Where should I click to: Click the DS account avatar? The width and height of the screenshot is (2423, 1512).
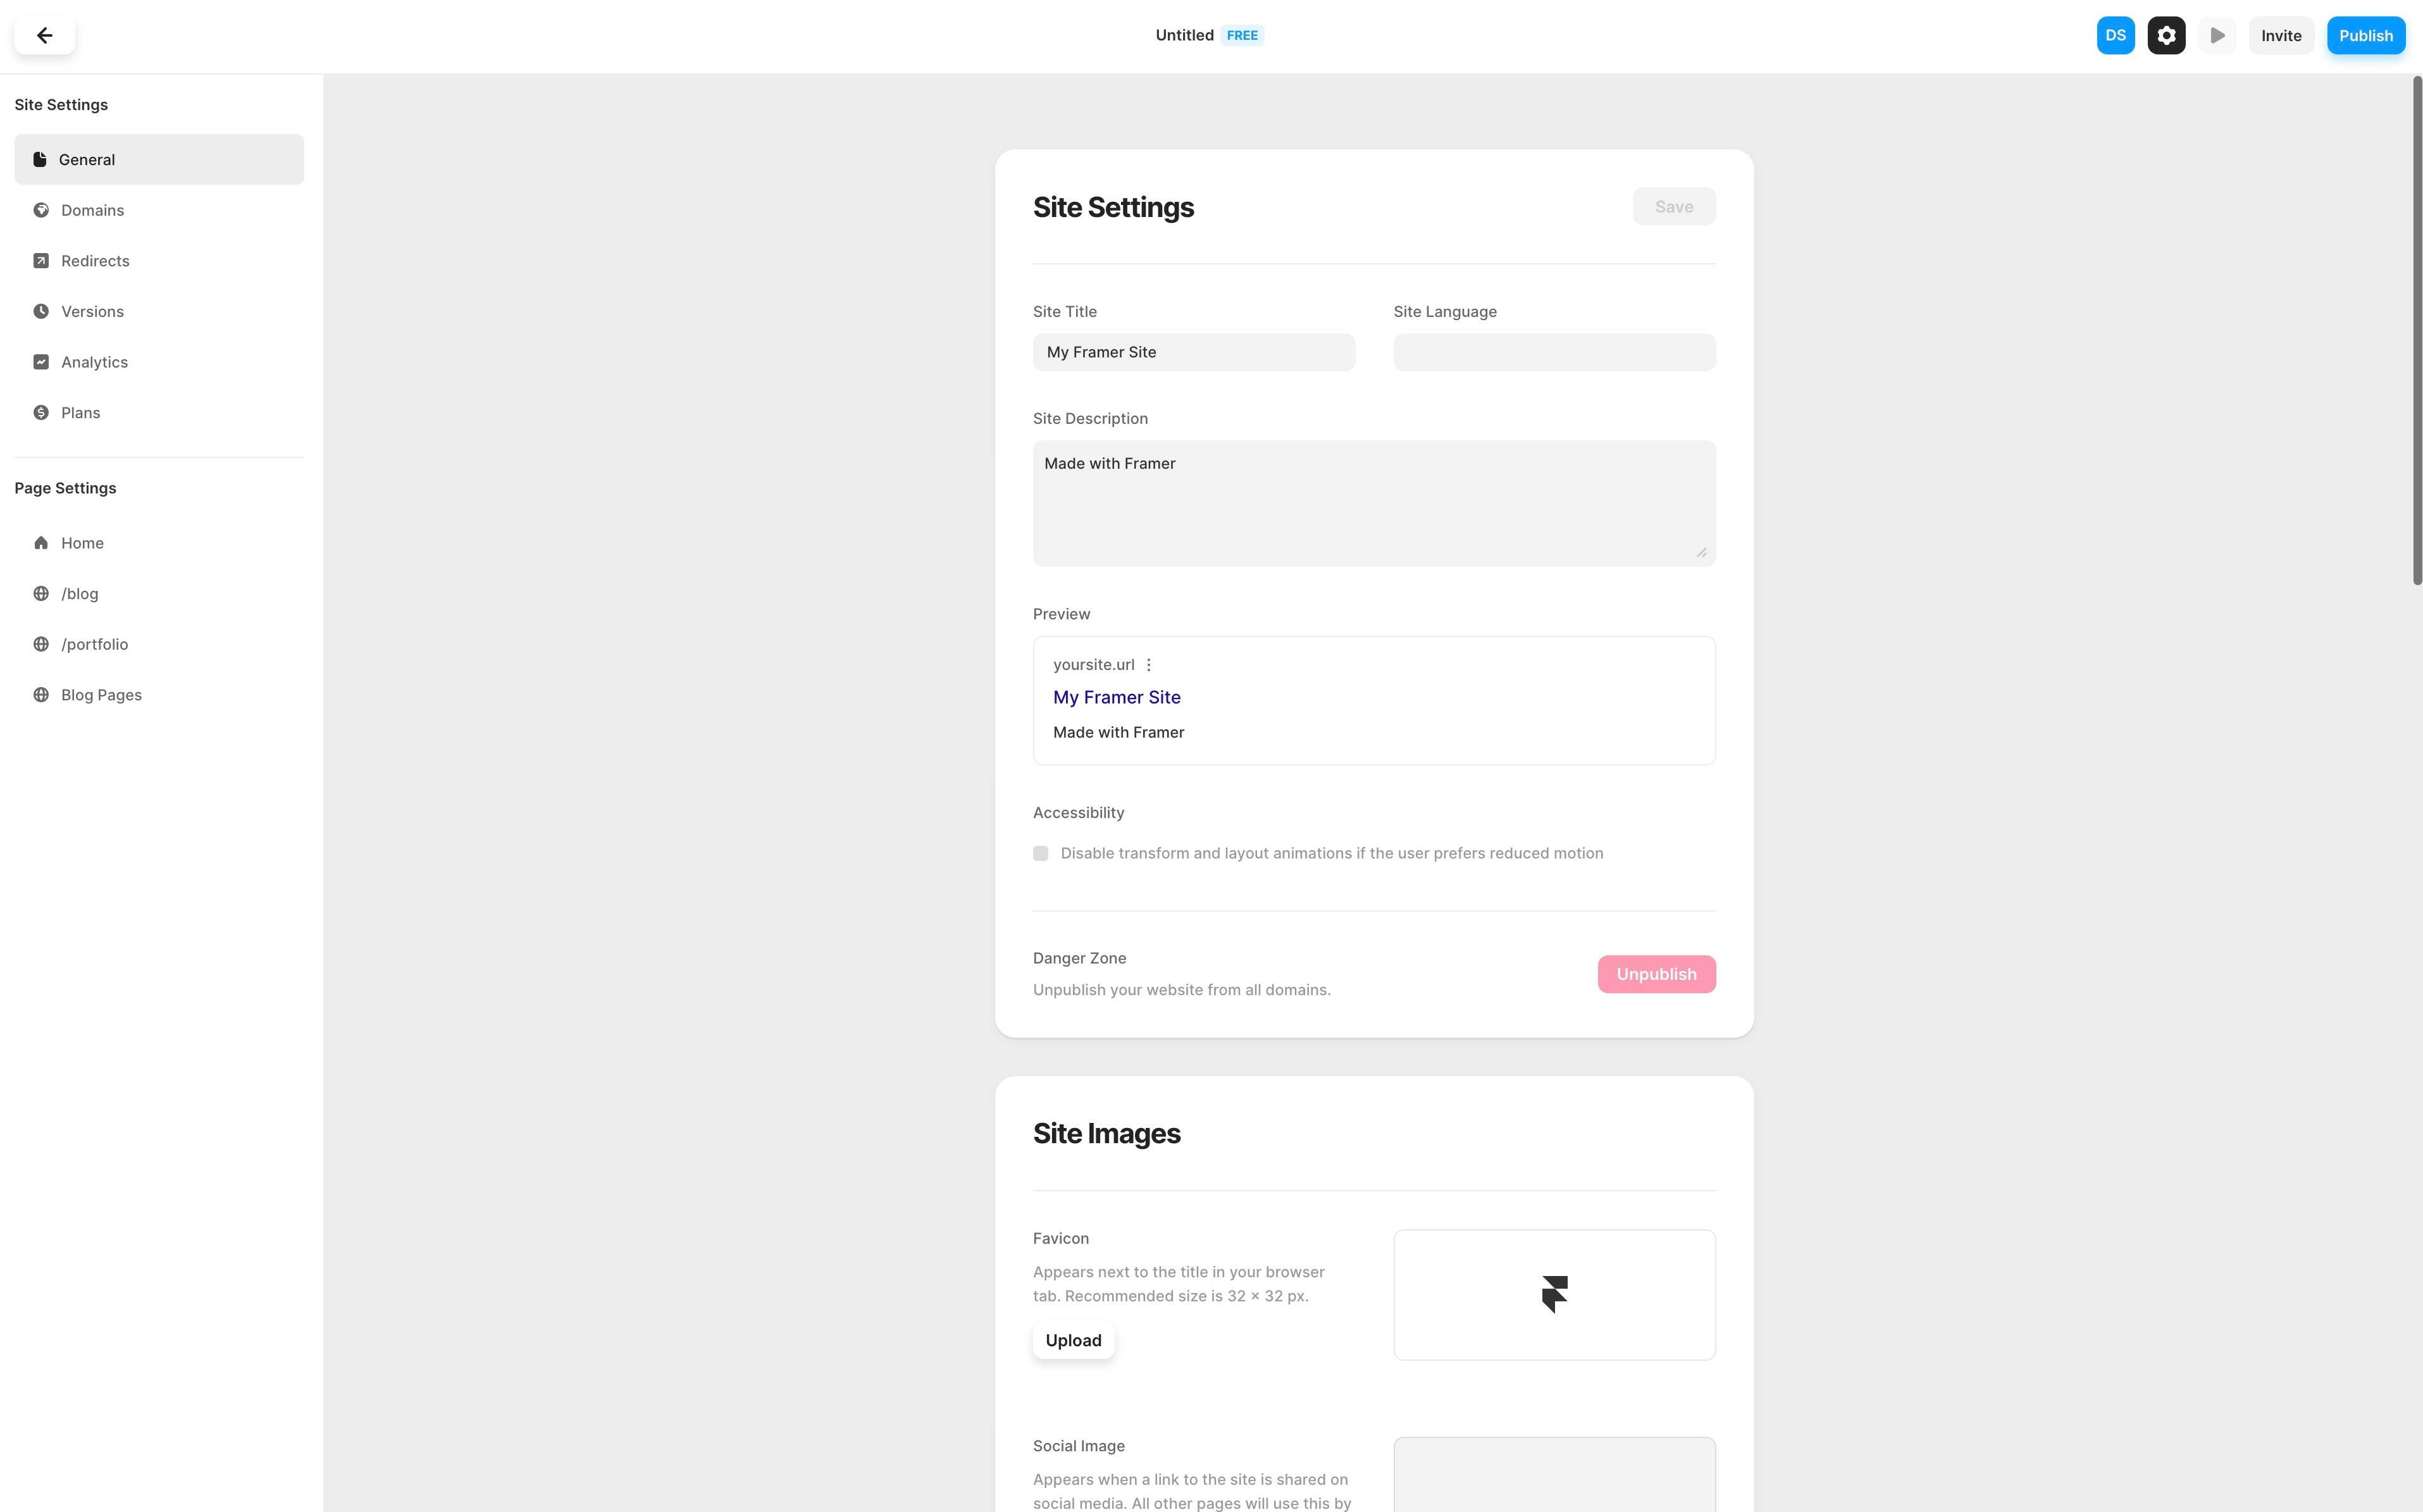click(2115, 34)
